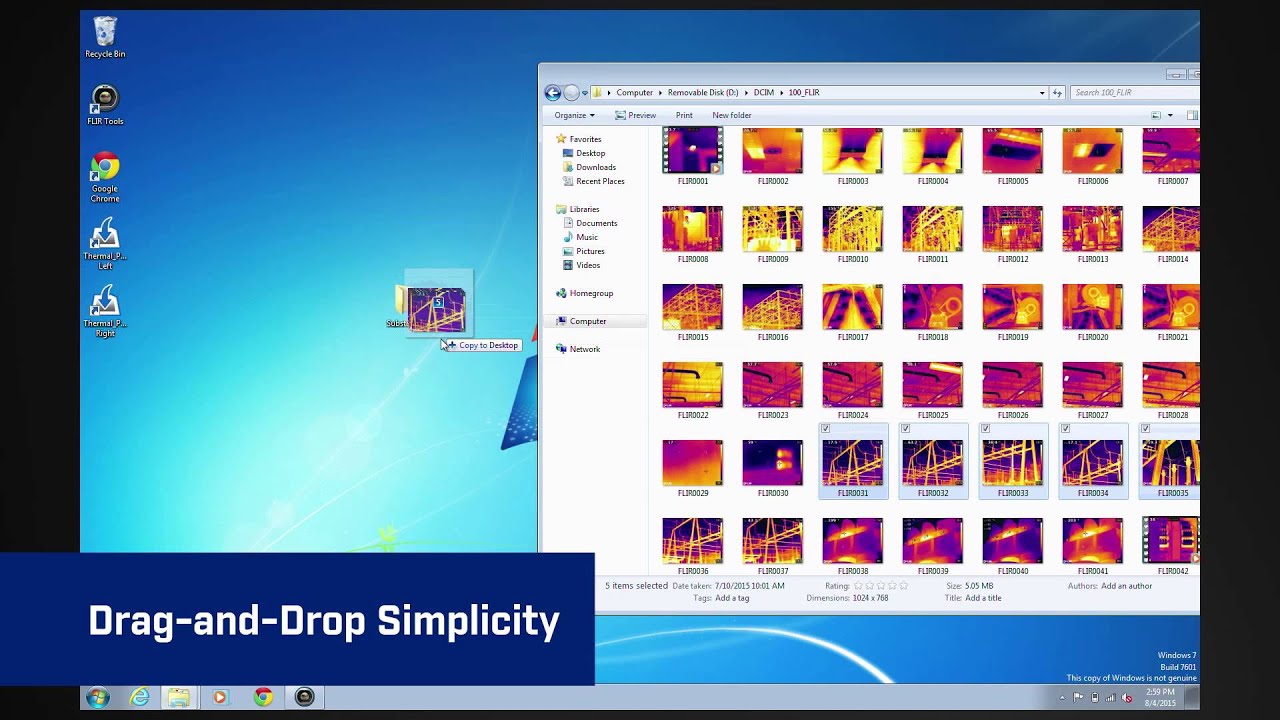Viewport: 1280px width, 720px height.
Task: Open the Windows Start menu
Action: pyautogui.click(x=98, y=697)
